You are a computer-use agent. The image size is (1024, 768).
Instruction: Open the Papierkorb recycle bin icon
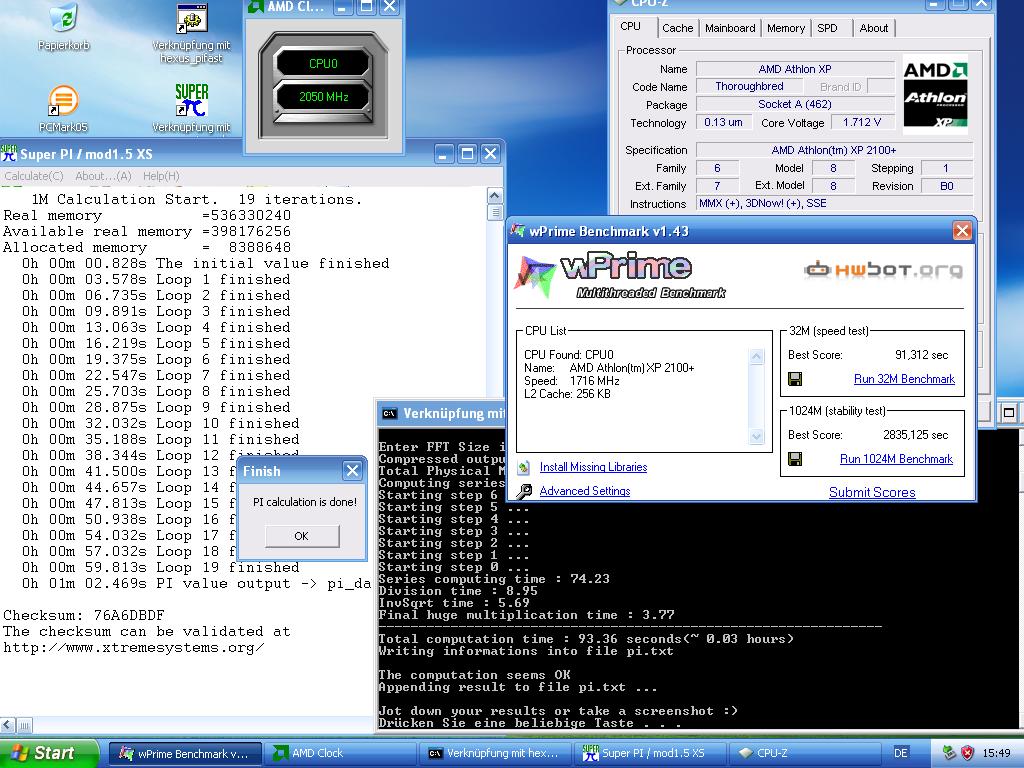tap(63, 17)
